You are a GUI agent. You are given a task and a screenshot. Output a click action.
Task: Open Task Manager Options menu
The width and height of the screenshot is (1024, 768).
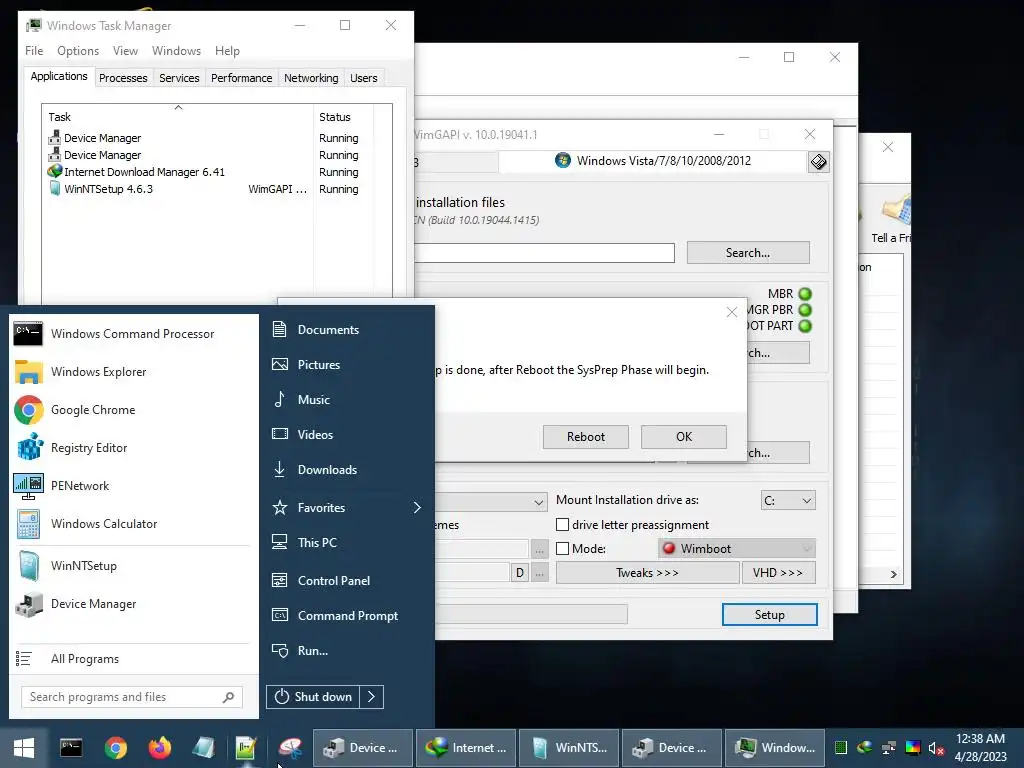(78, 51)
